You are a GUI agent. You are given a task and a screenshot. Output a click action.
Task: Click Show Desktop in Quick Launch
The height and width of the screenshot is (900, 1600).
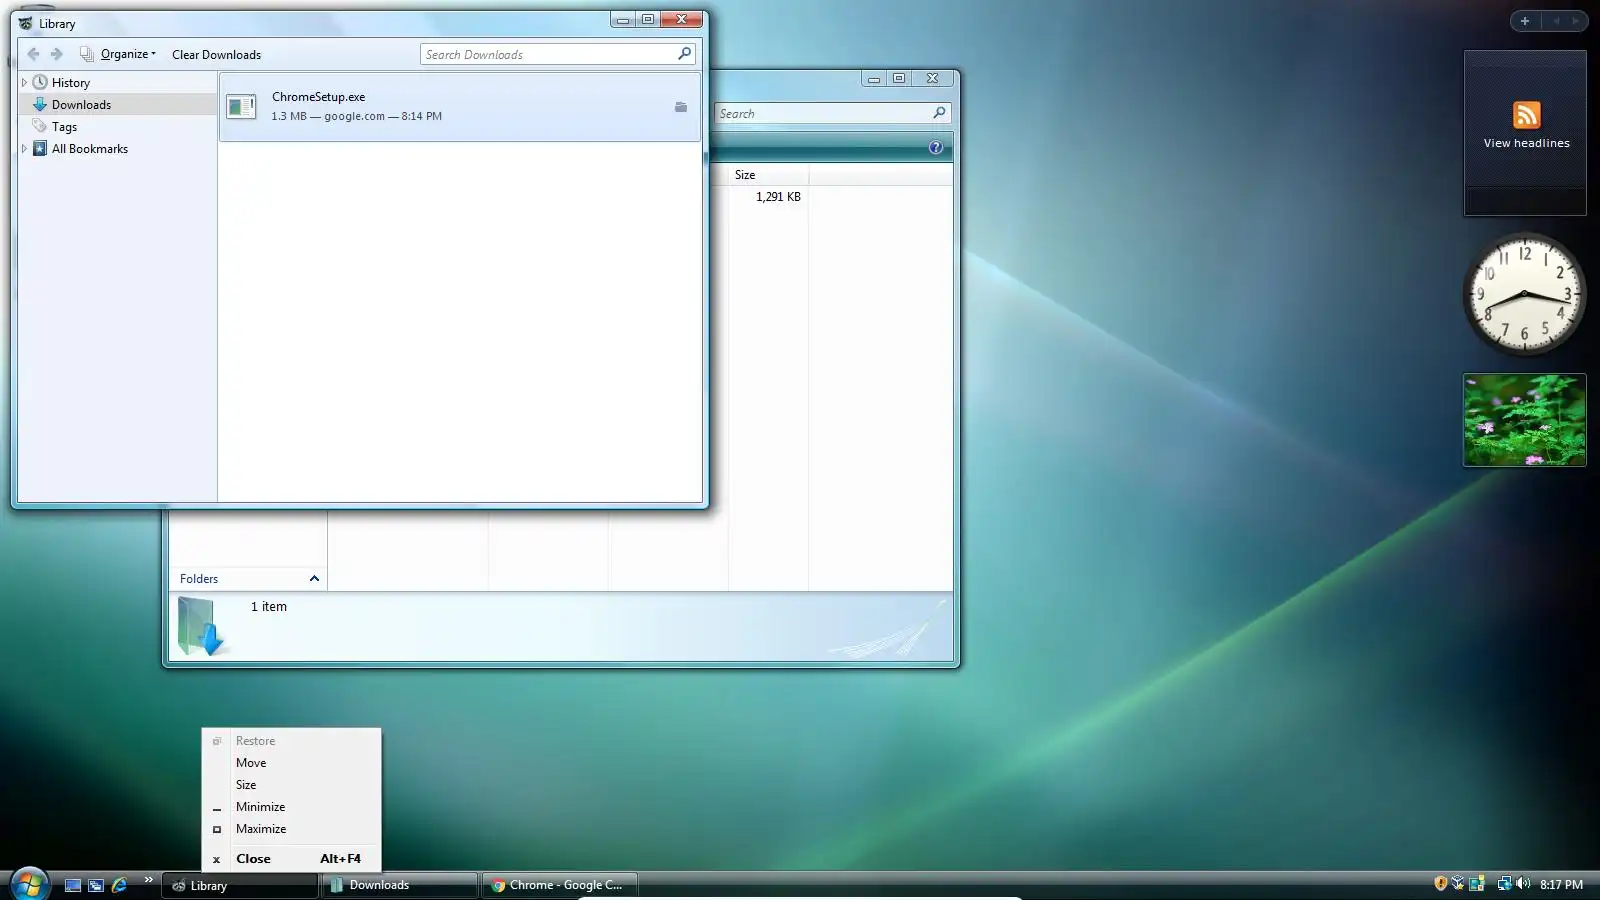pos(72,885)
